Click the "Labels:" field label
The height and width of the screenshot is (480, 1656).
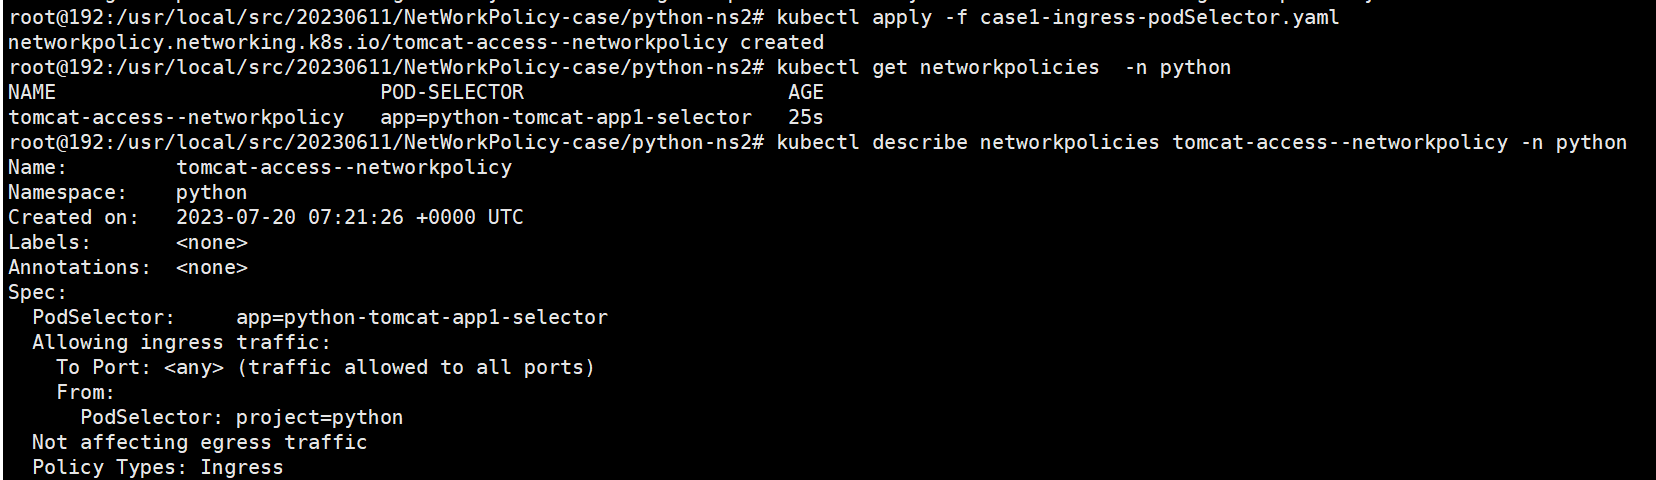coord(50,242)
